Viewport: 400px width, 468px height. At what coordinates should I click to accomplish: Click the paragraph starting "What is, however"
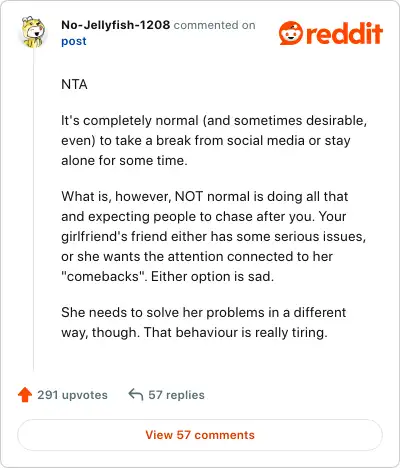214,236
